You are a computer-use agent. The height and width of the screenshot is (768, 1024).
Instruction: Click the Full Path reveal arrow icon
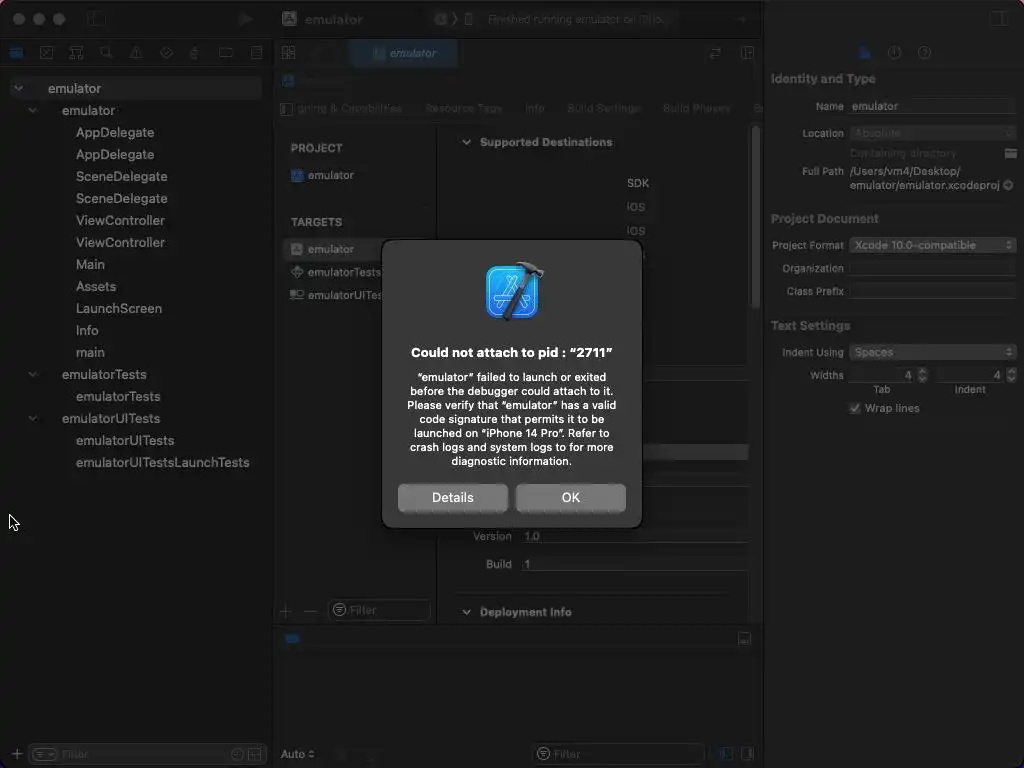point(1008,185)
